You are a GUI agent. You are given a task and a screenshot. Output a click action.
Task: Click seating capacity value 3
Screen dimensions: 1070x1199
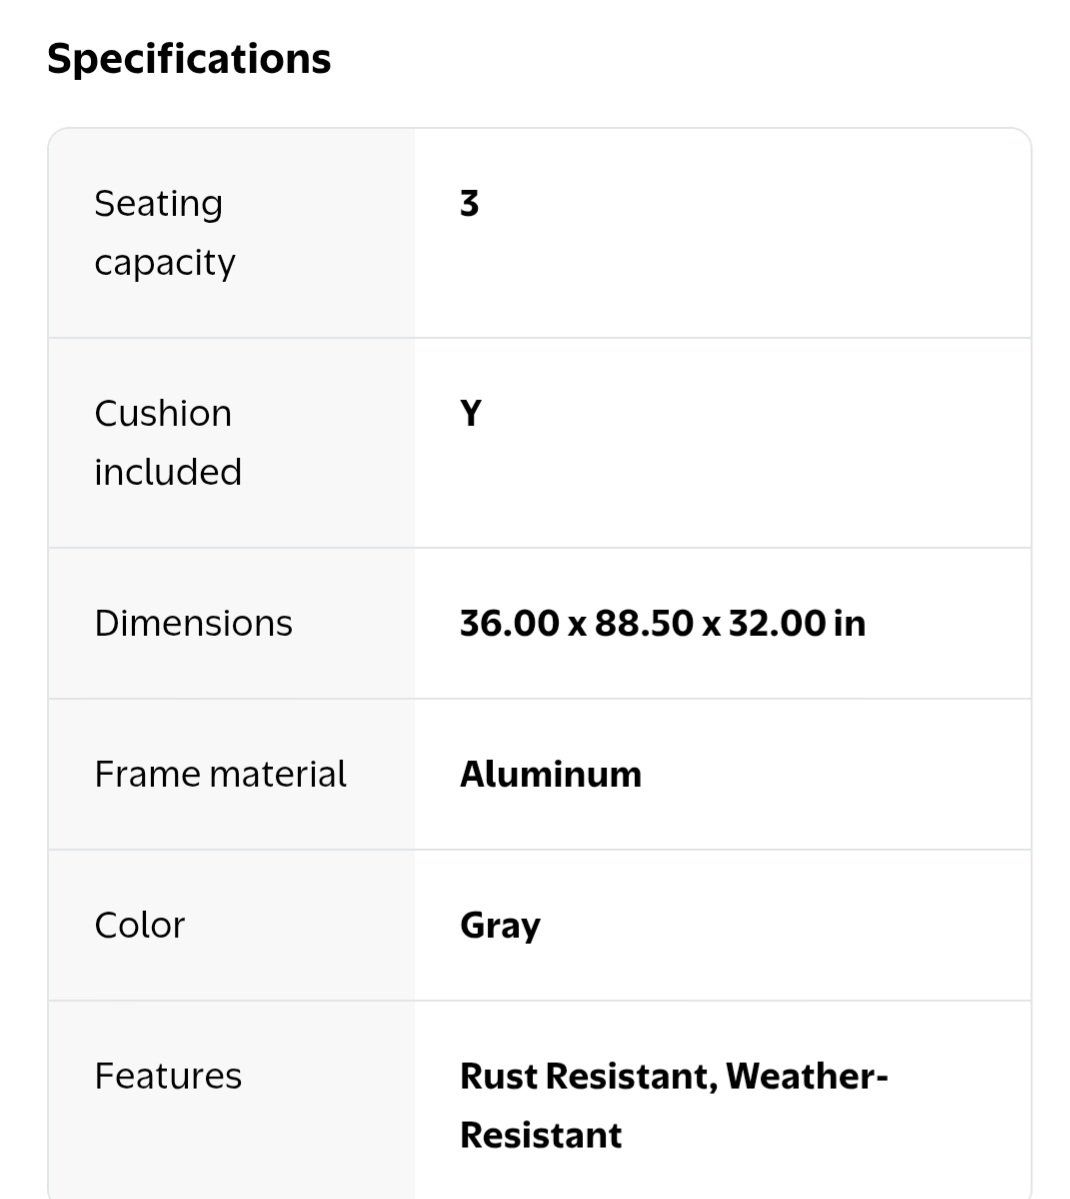(x=470, y=203)
